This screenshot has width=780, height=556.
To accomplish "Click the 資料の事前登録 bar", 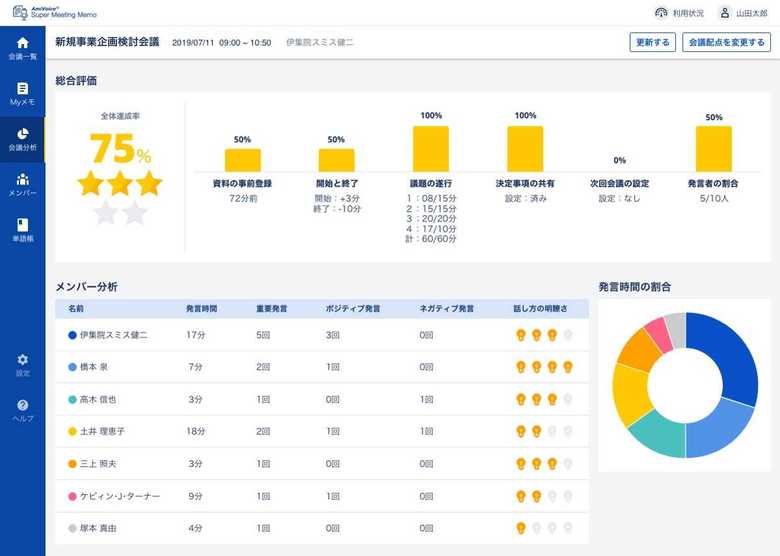I will [x=243, y=160].
